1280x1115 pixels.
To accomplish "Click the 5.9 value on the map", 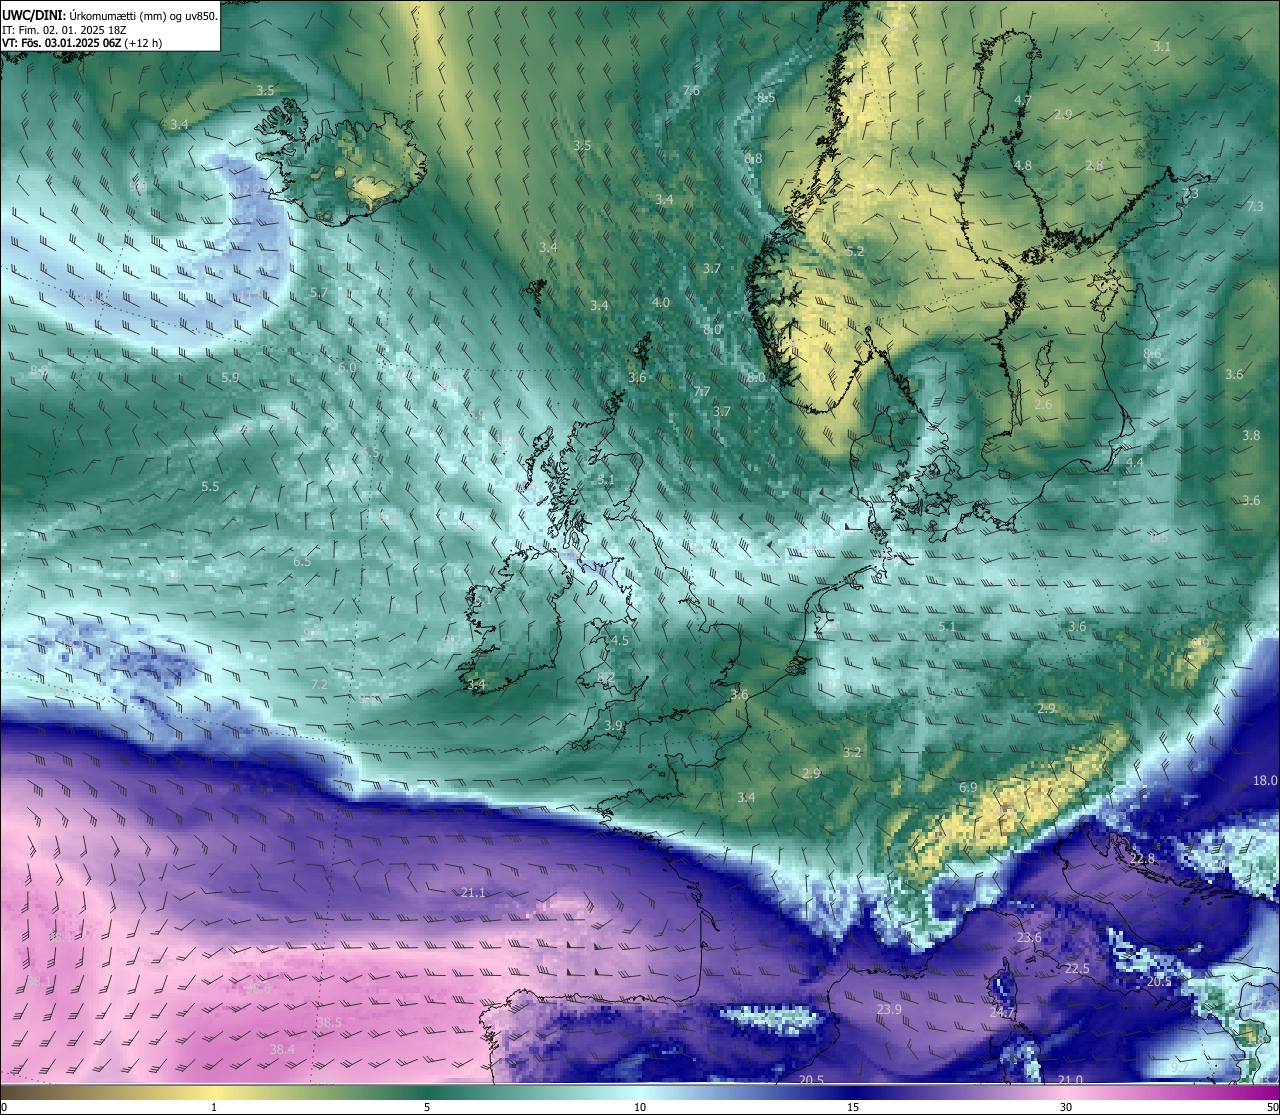I will point(230,378).
